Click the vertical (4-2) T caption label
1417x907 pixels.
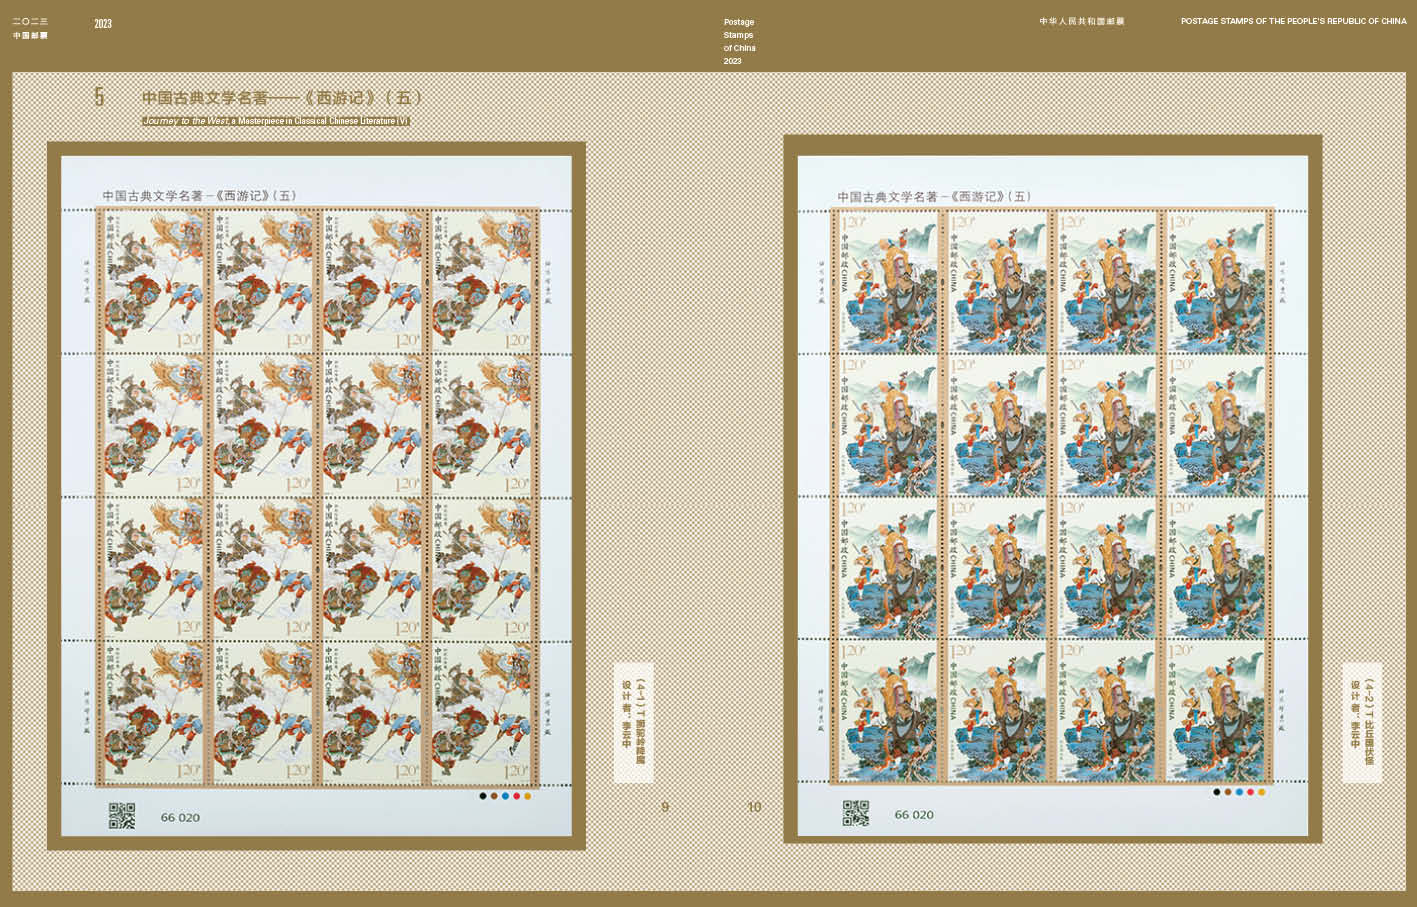[1362, 722]
